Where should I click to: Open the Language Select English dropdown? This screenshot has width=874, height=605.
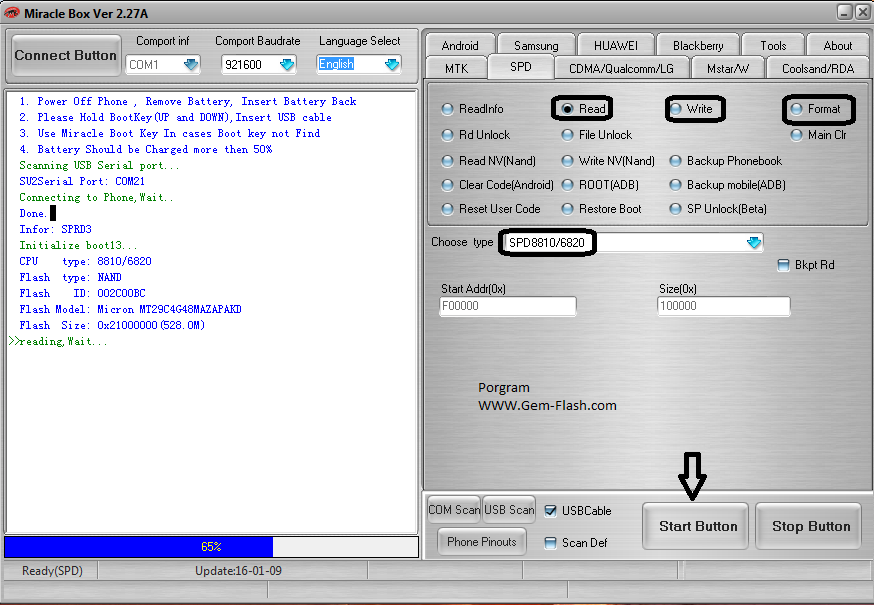(x=392, y=65)
